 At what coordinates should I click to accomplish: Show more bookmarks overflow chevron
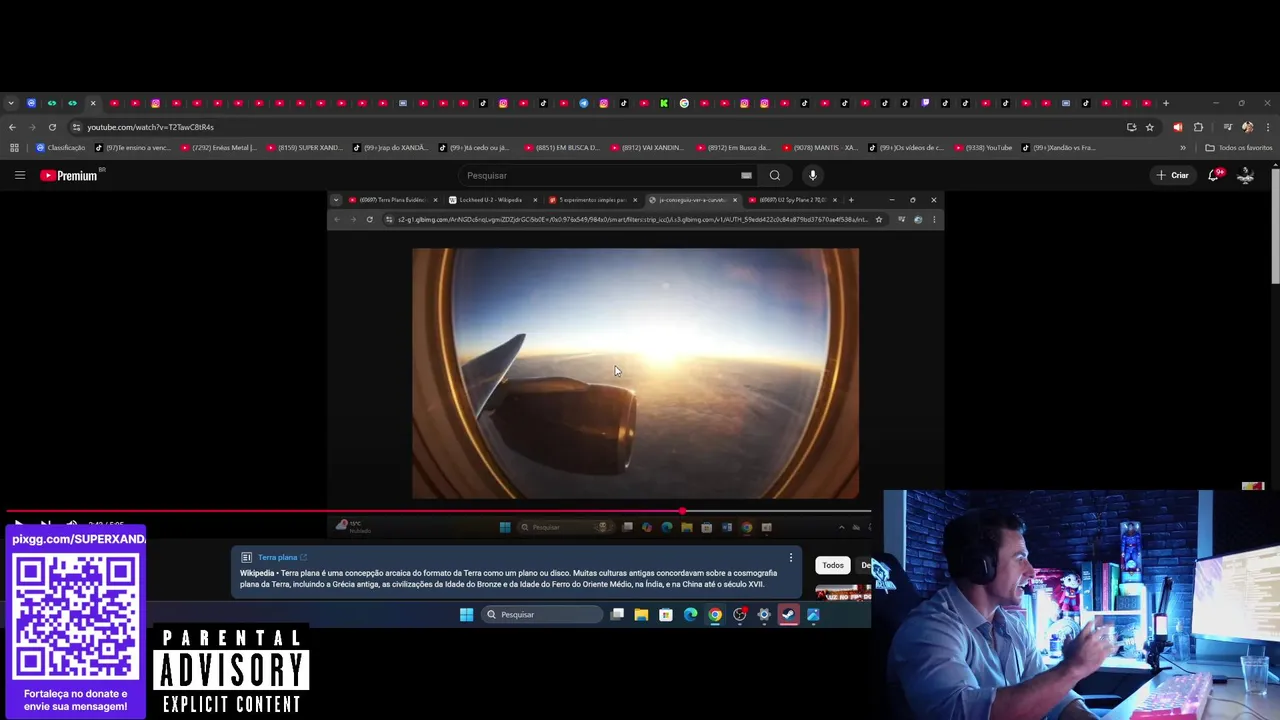[1183, 148]
